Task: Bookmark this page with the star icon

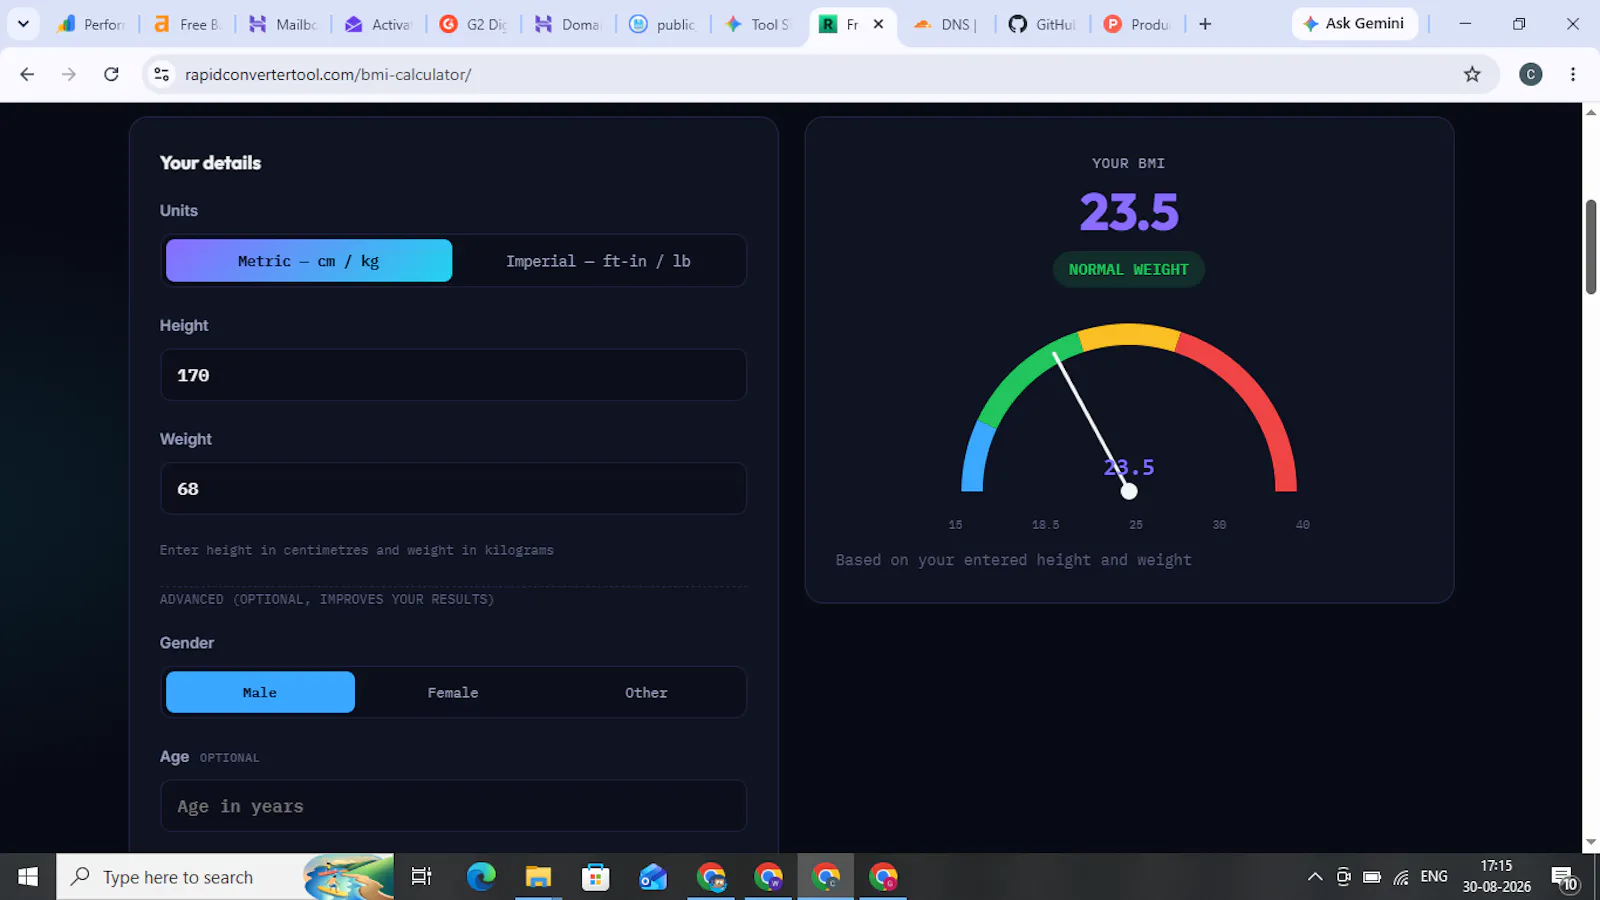Action: click(x=1472, y=74)
